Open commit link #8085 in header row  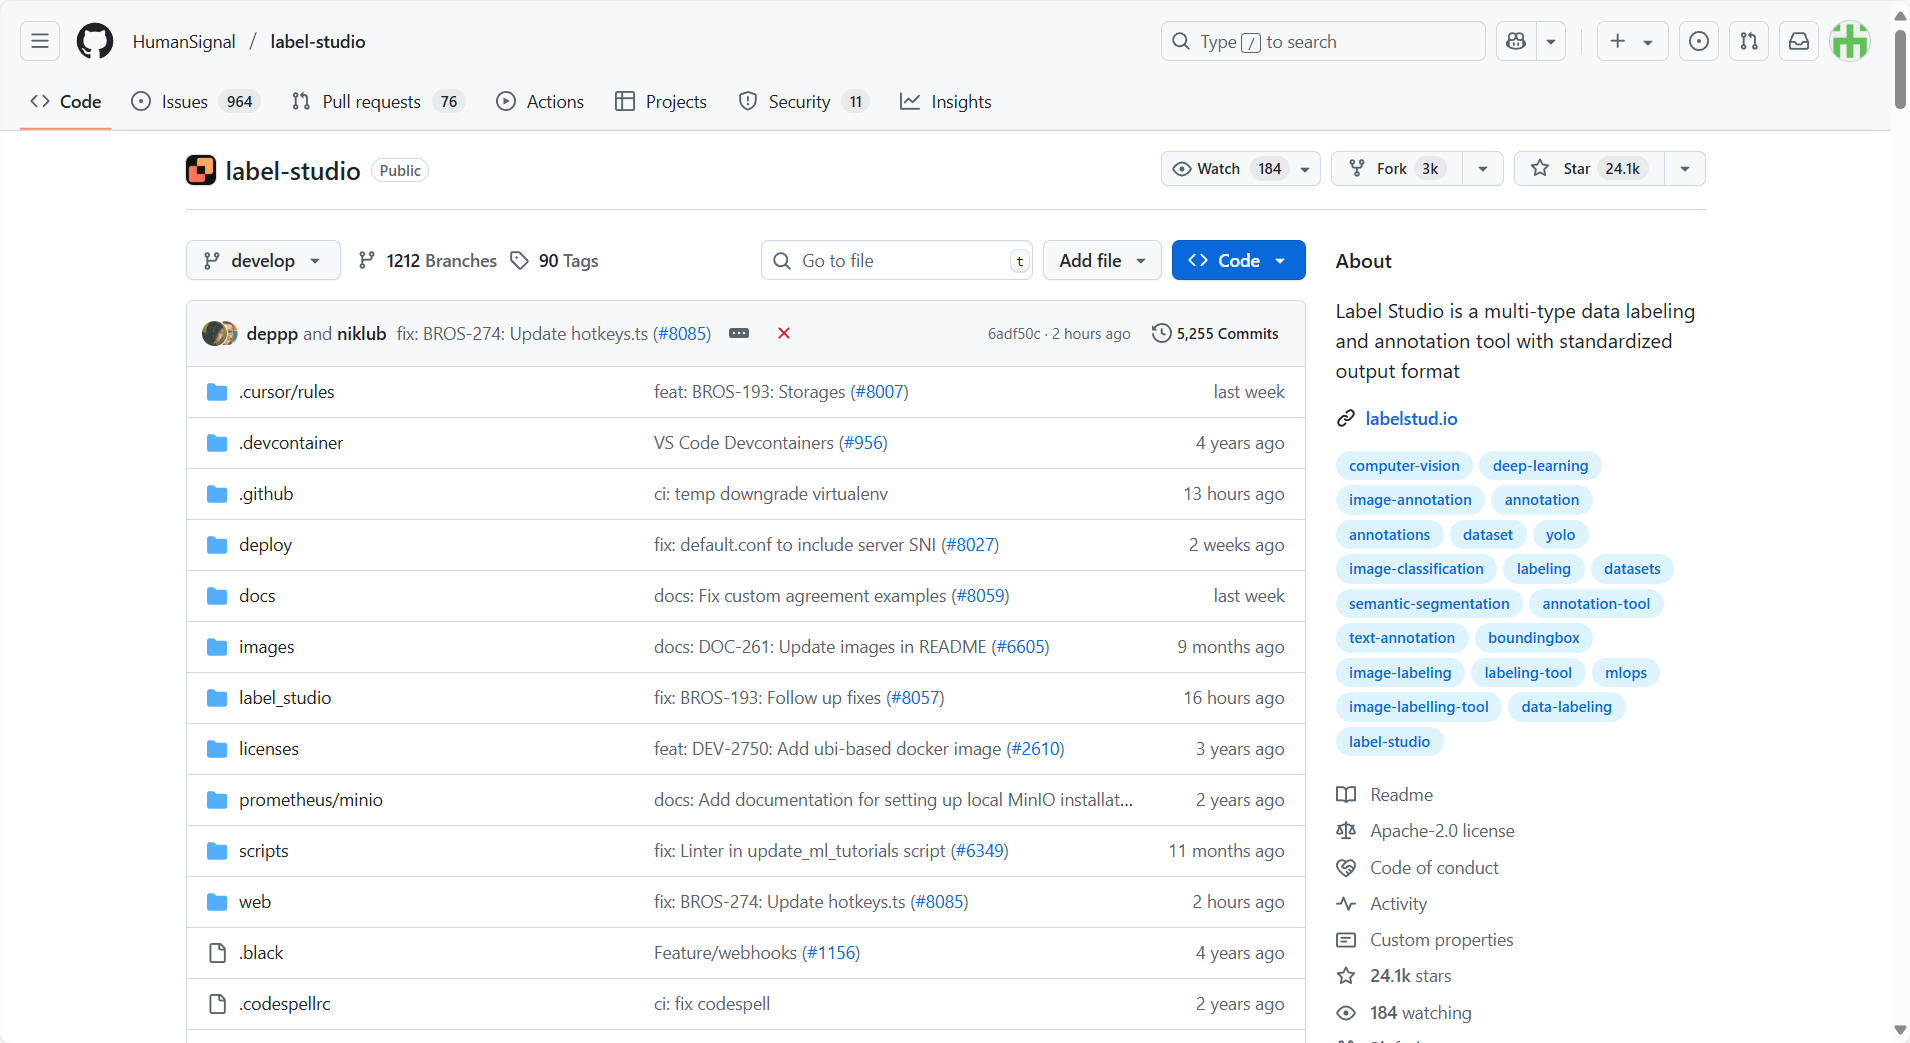coord(681,333)
